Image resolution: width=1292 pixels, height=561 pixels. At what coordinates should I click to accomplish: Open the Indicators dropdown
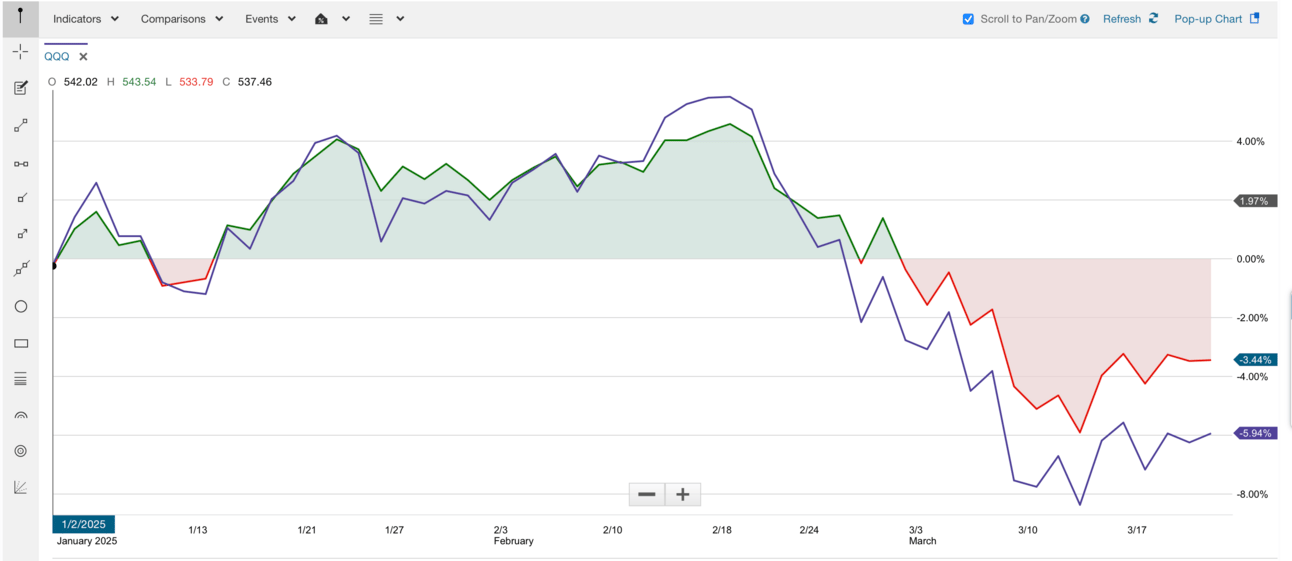click(85, 19)
